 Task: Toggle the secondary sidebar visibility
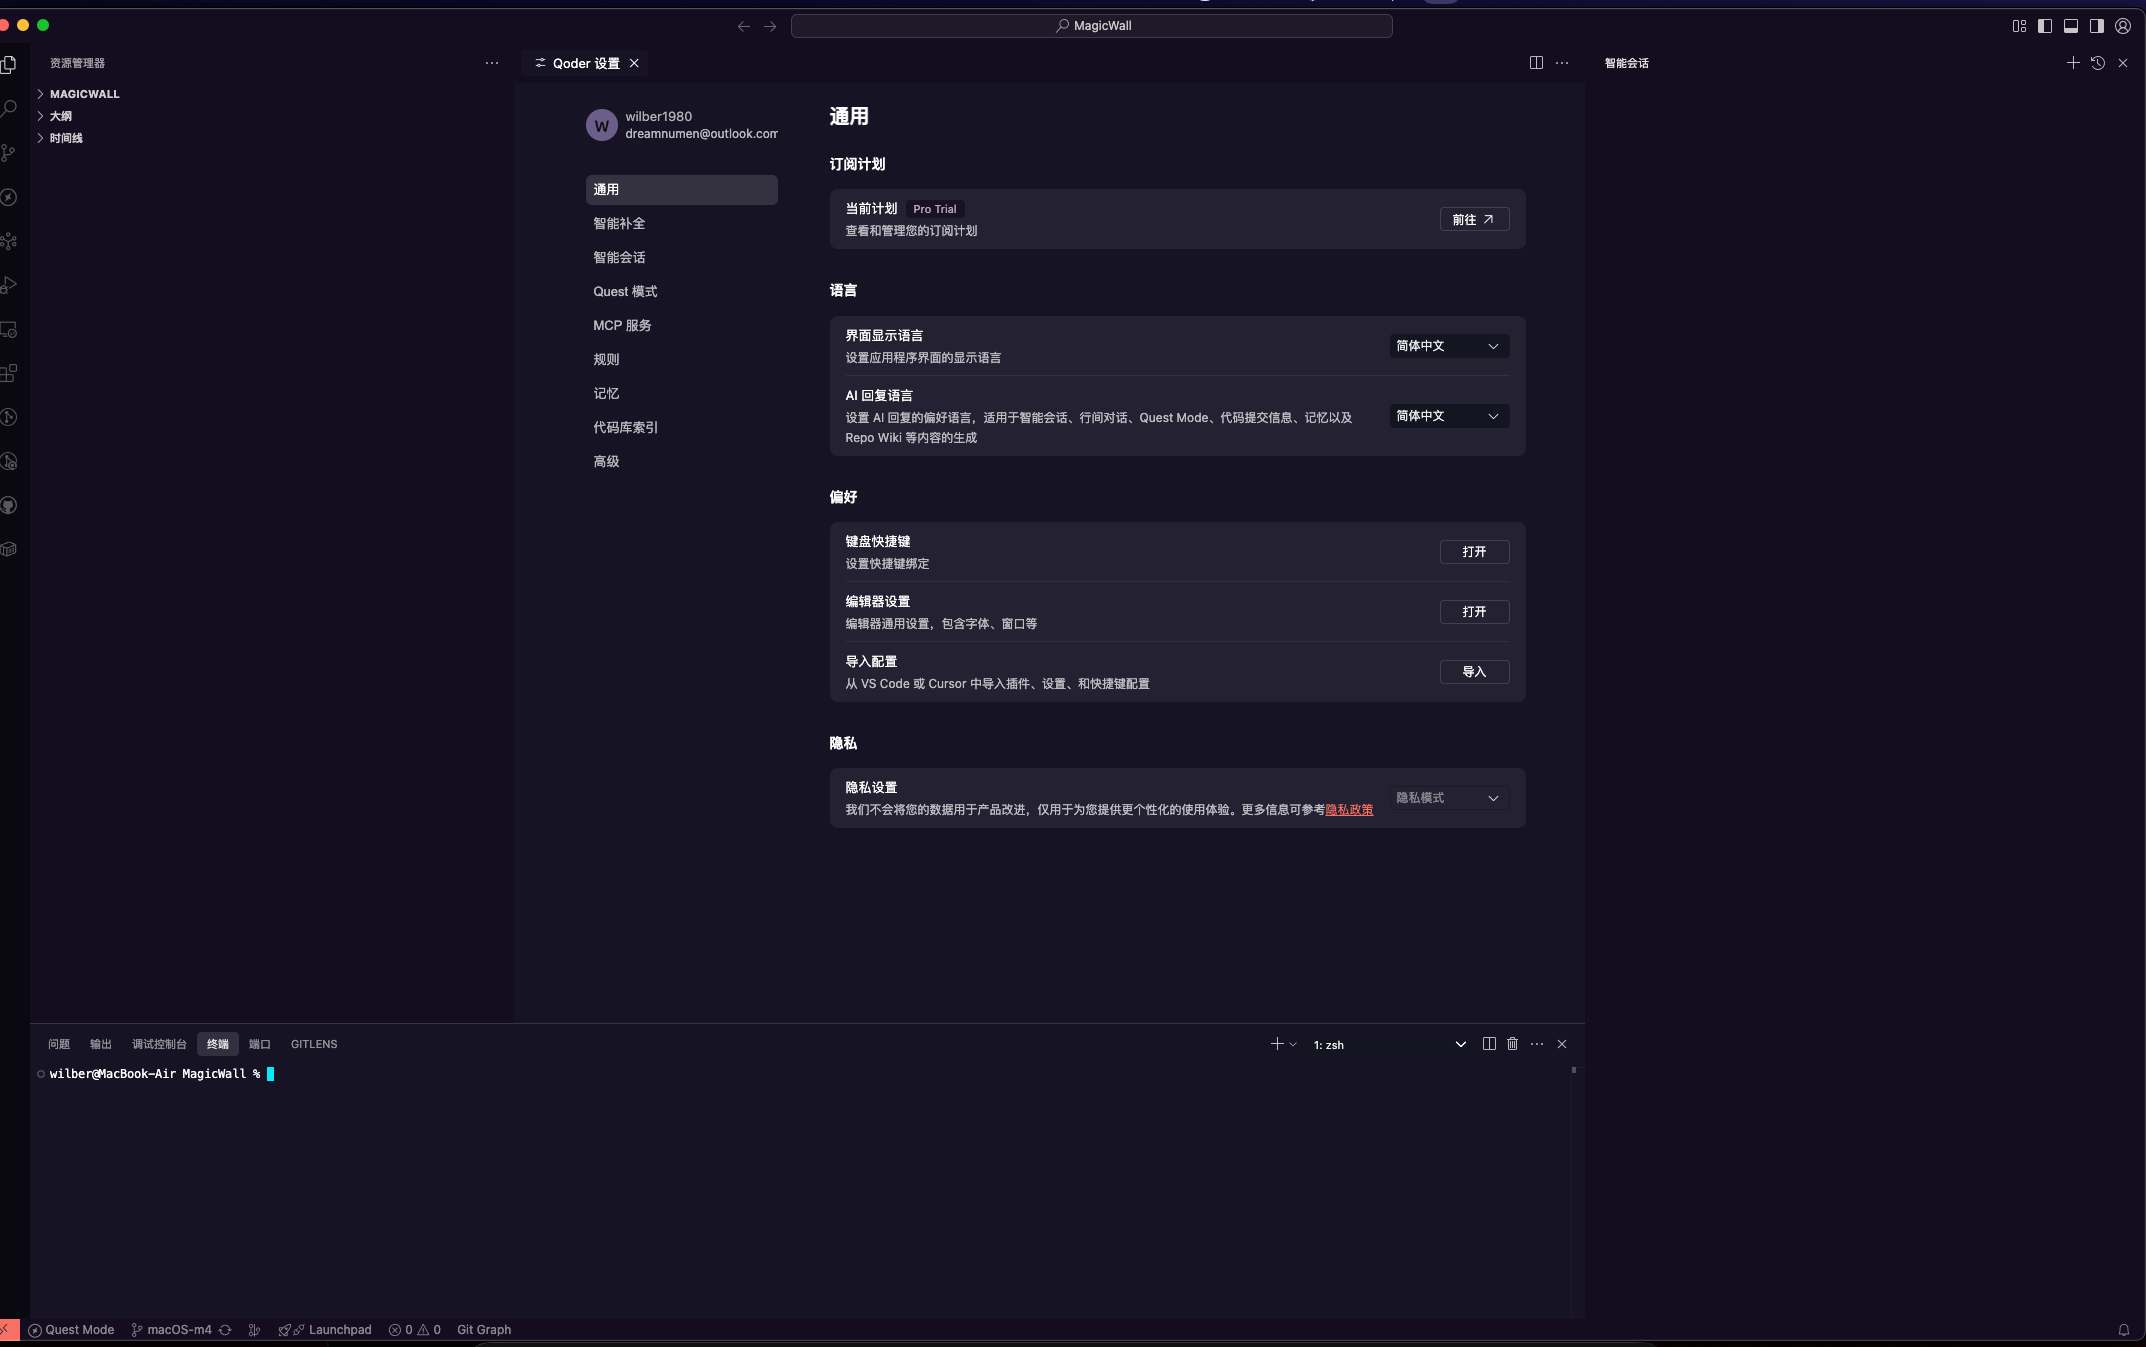point(2097,26)
